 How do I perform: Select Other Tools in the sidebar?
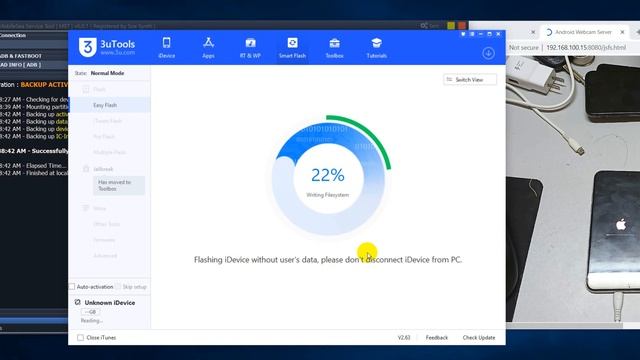point(107,224)
